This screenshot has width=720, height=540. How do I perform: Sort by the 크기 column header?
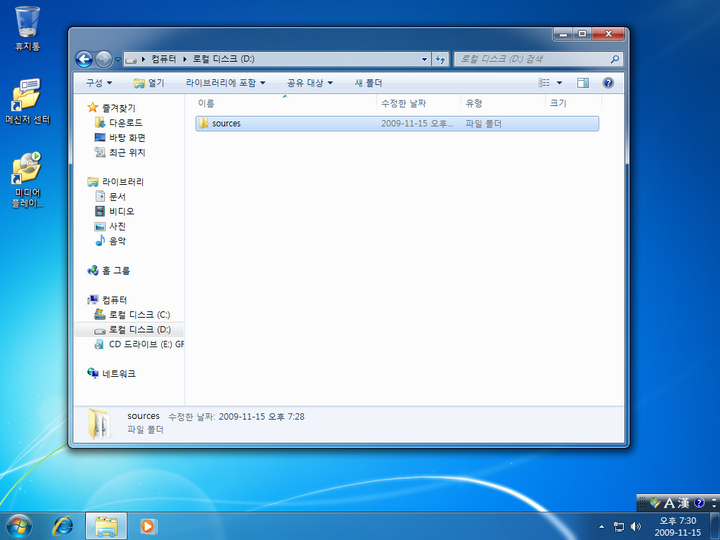558,103
